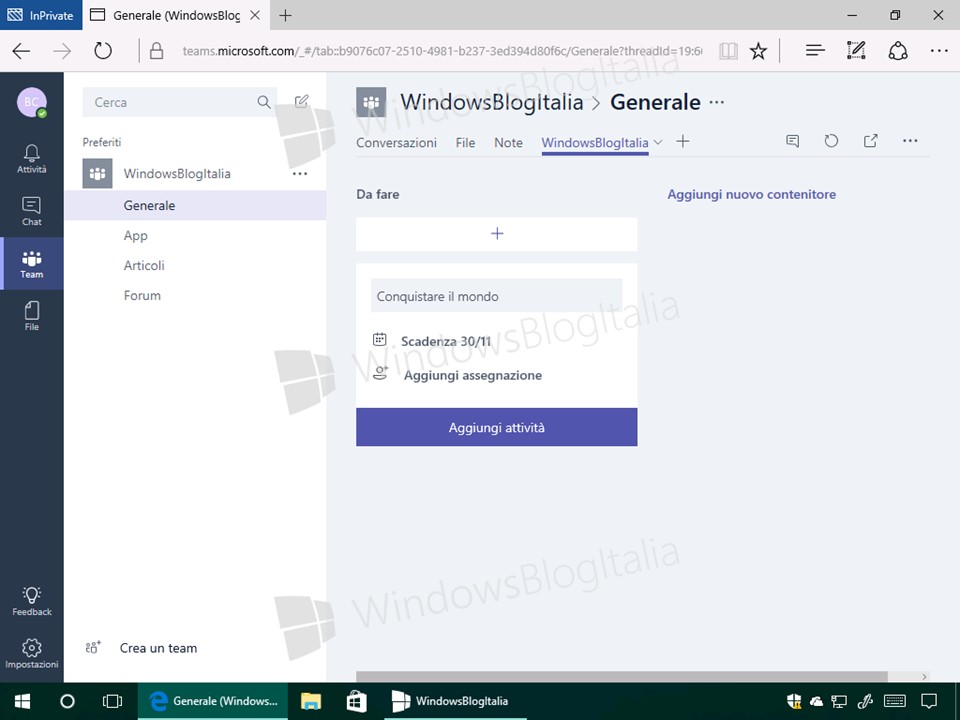Click the Edge share icon
960x720 pixels.
click(x=898, y=51)
